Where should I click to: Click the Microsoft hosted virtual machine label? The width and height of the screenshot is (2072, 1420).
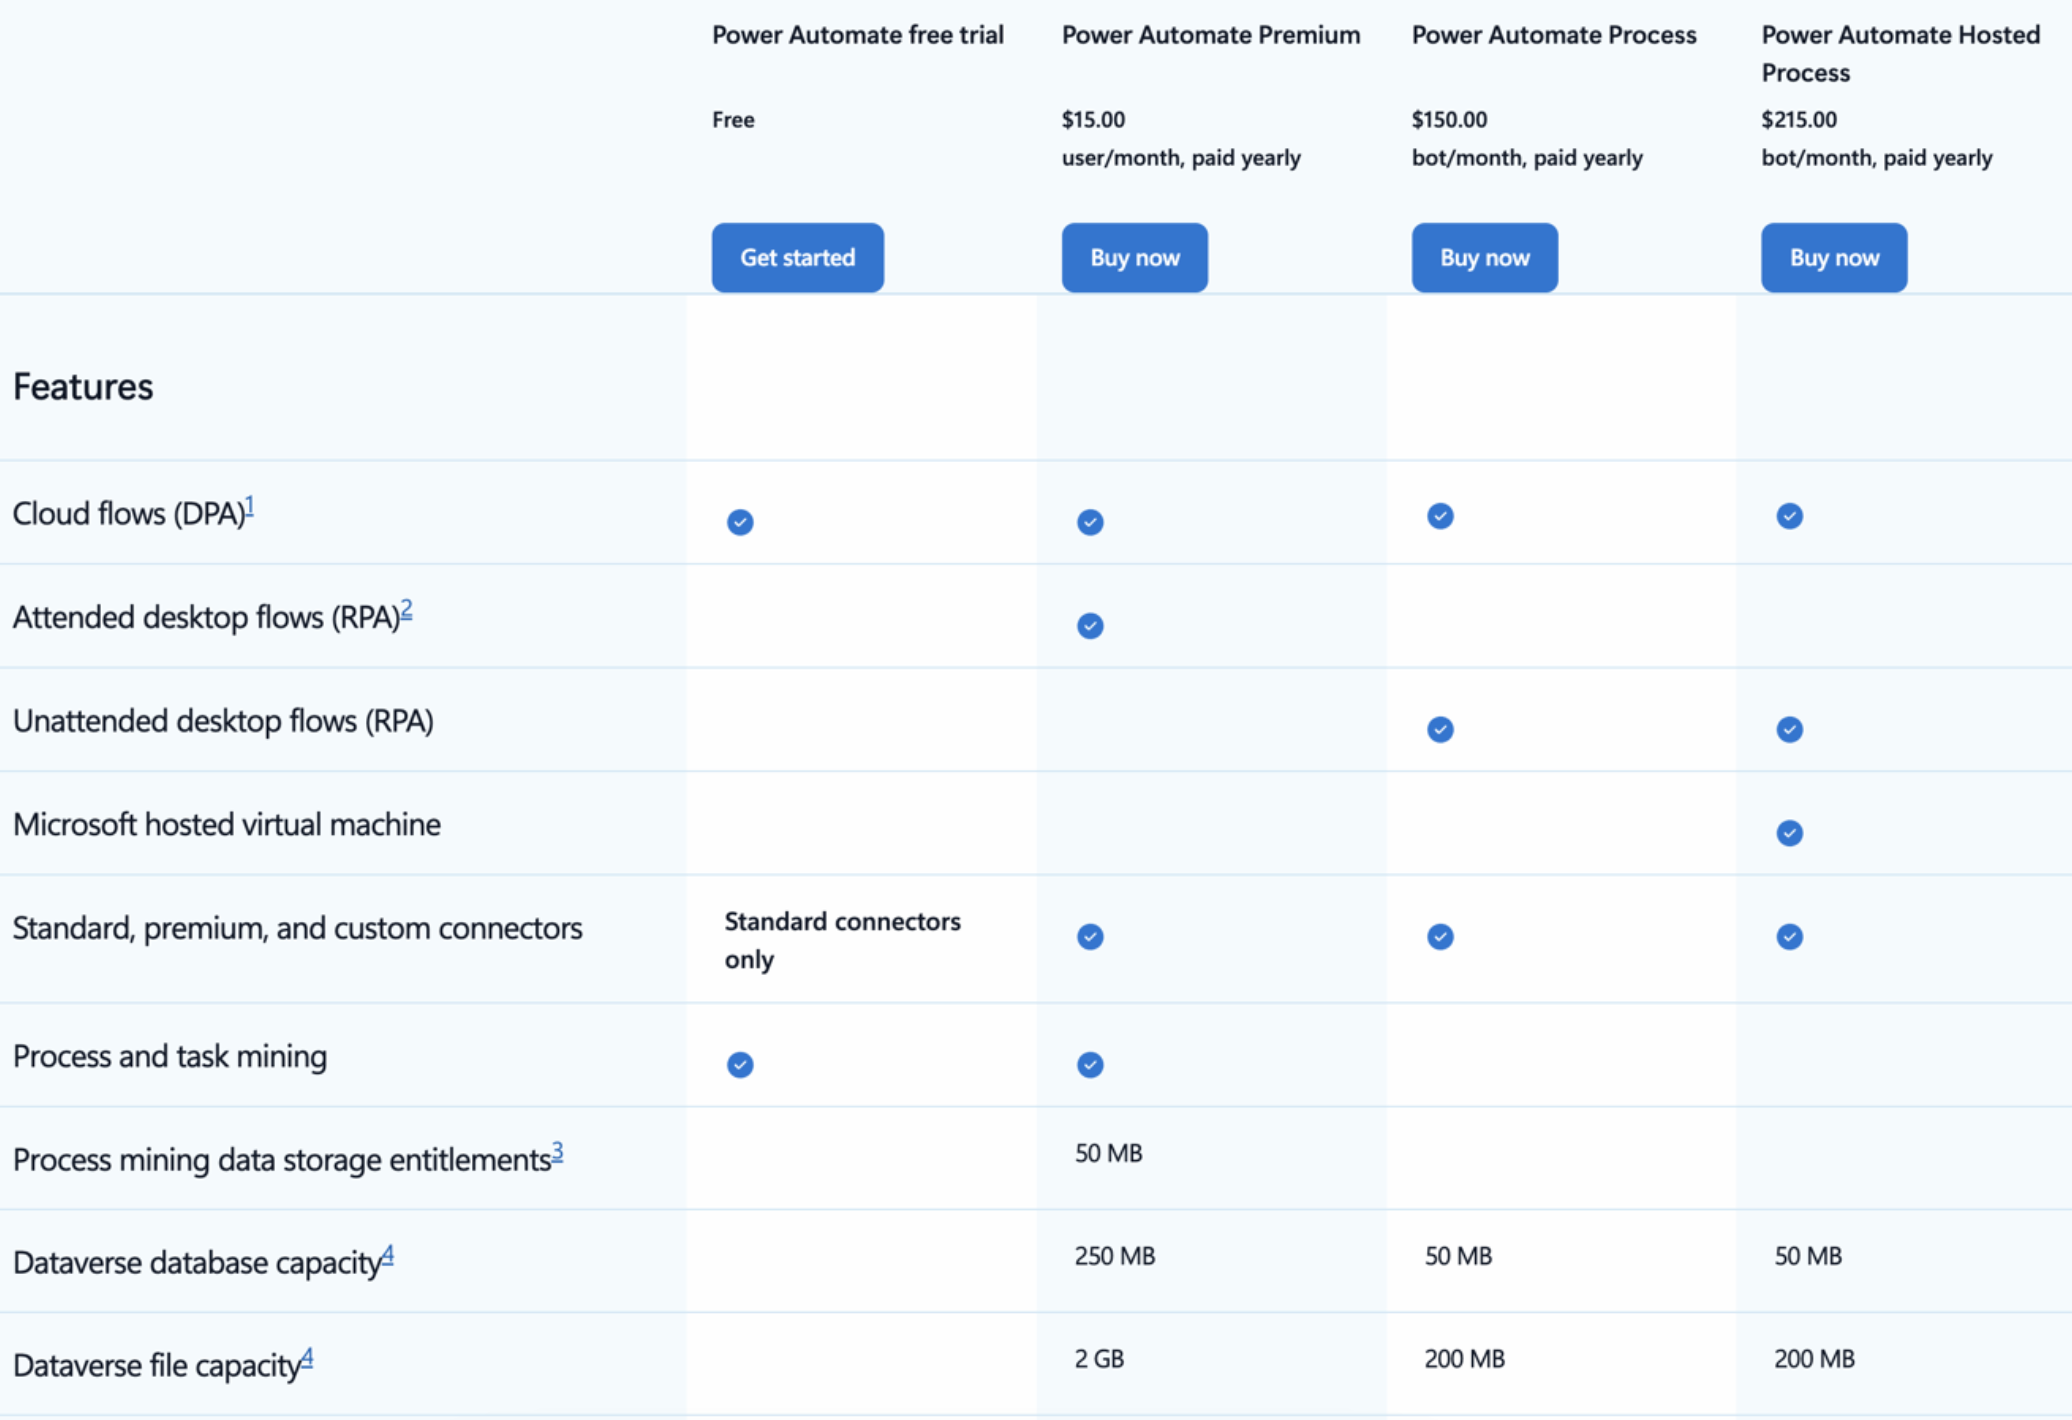pyautogui.click(x=227, y=825)
